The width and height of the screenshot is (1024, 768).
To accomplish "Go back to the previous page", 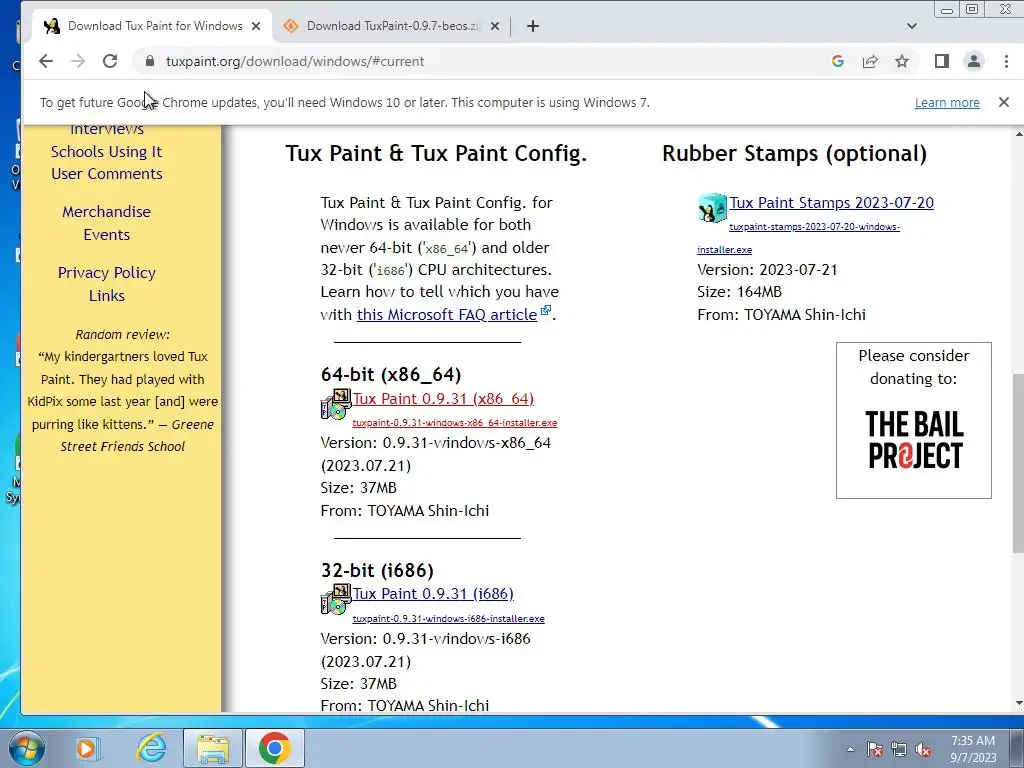I will coord(46,61).
